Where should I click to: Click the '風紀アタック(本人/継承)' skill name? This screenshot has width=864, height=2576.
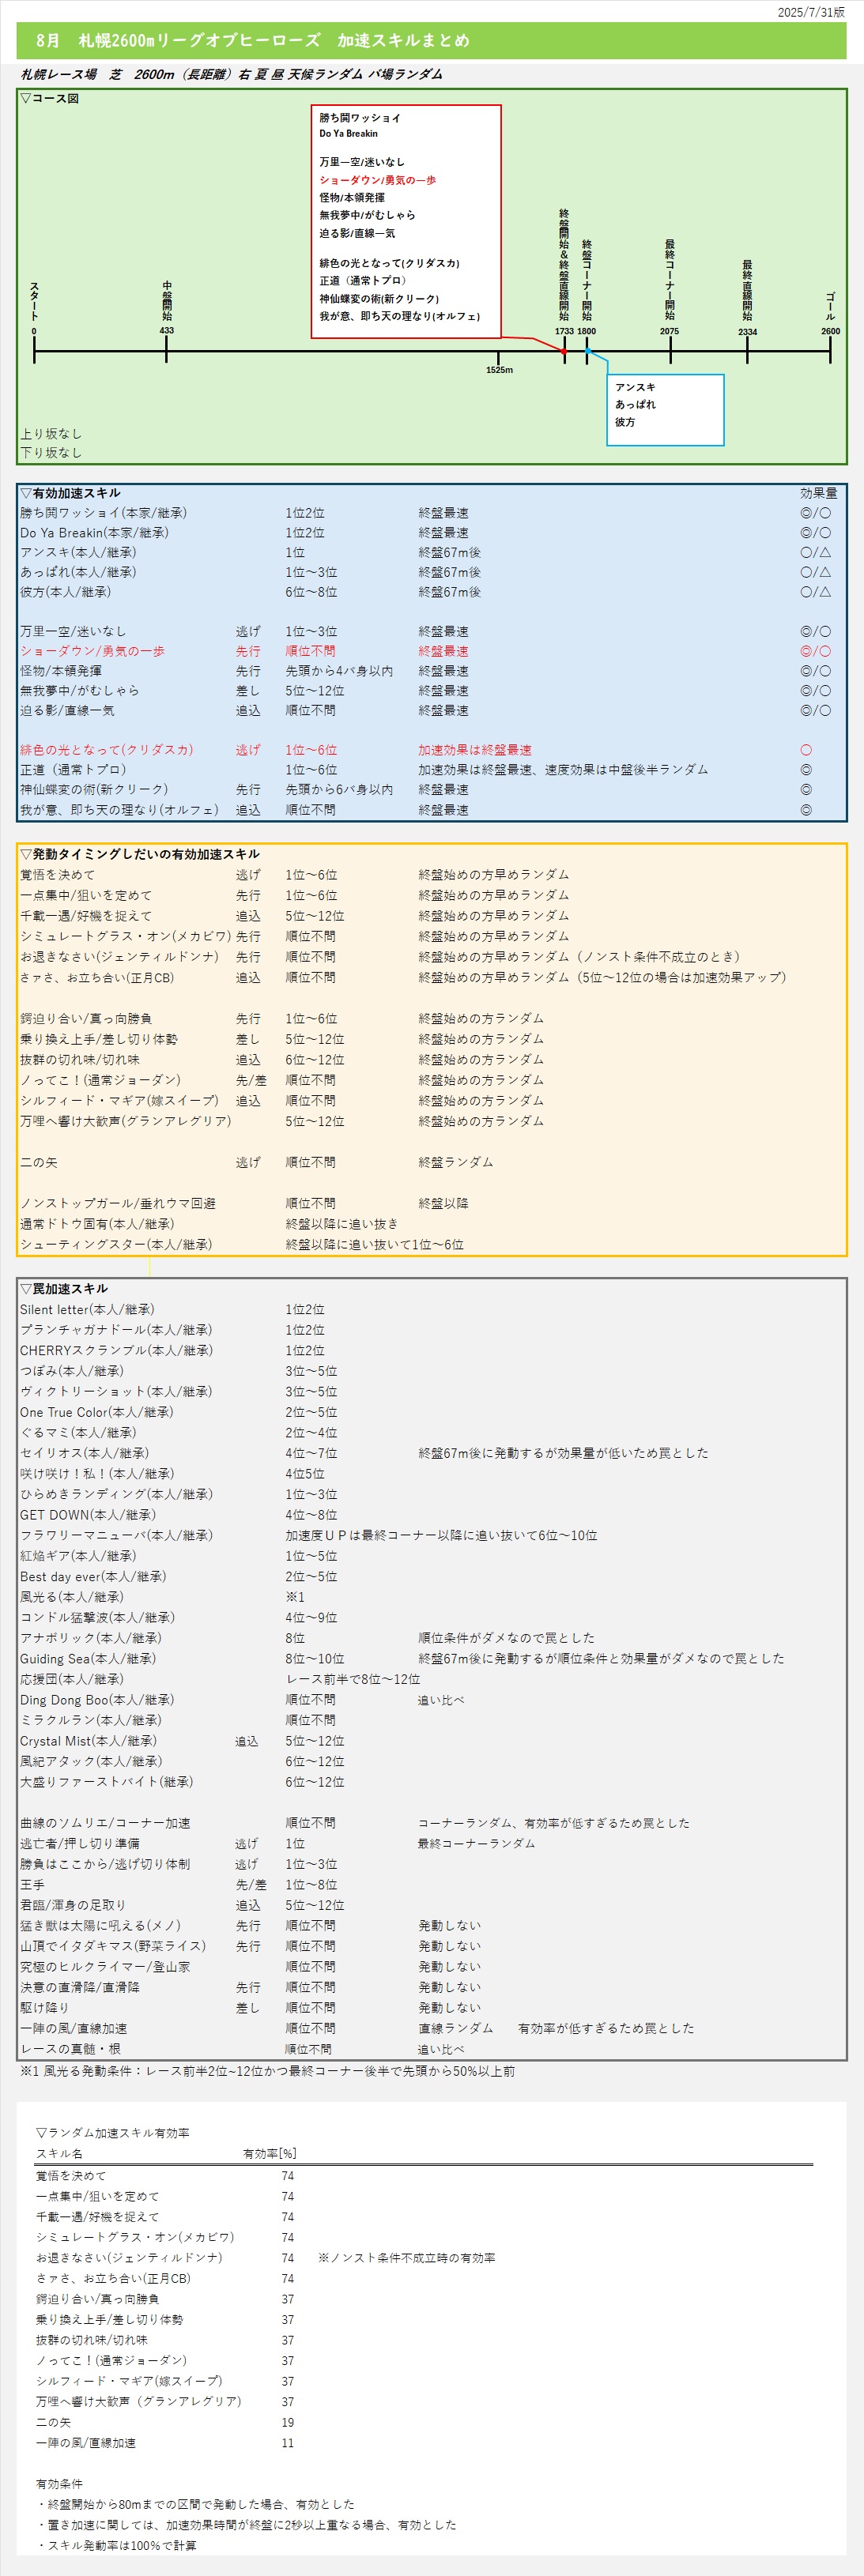click(x=91, y=1762)
